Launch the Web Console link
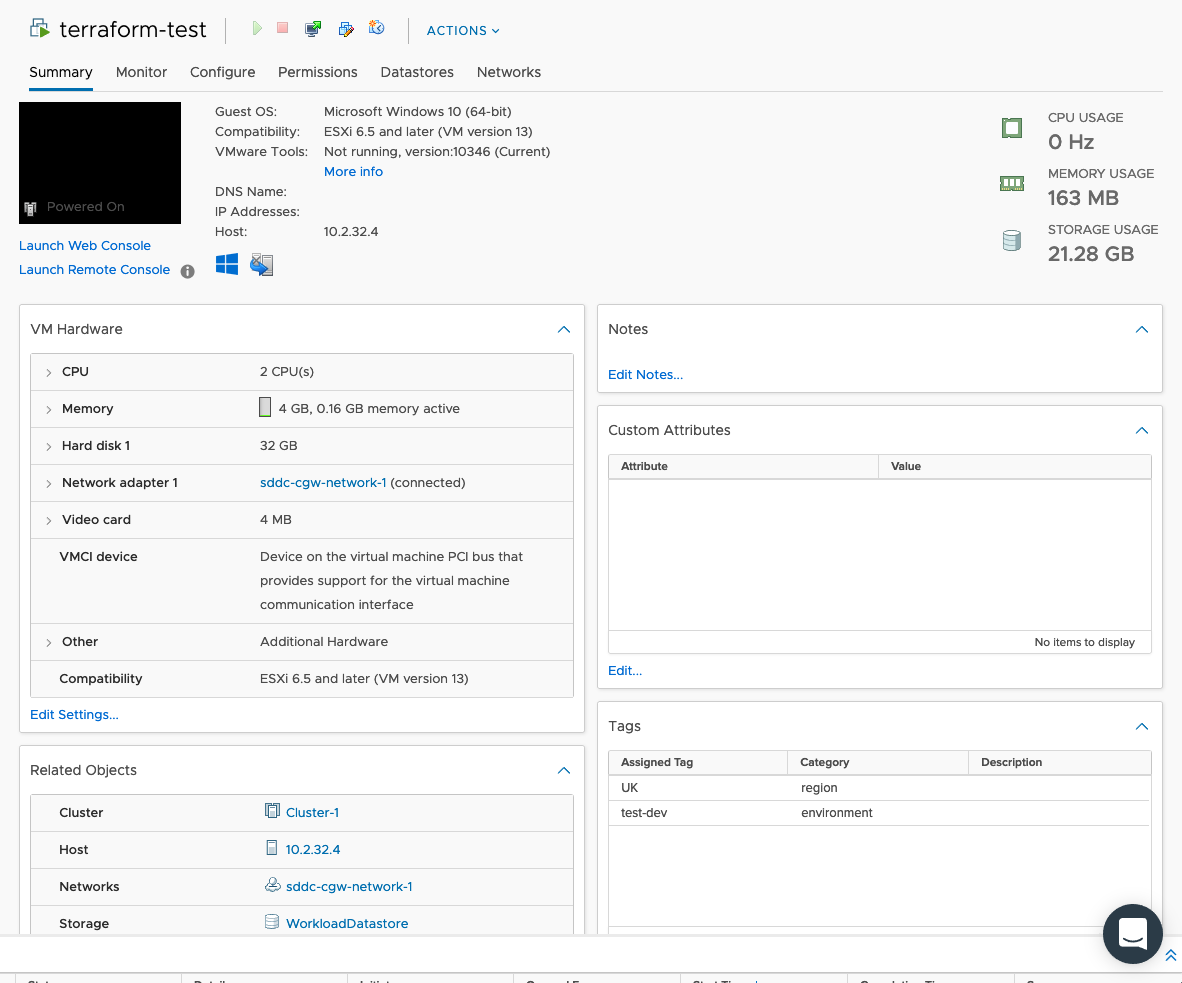1182x983 pixels. [x=84, y=245]
